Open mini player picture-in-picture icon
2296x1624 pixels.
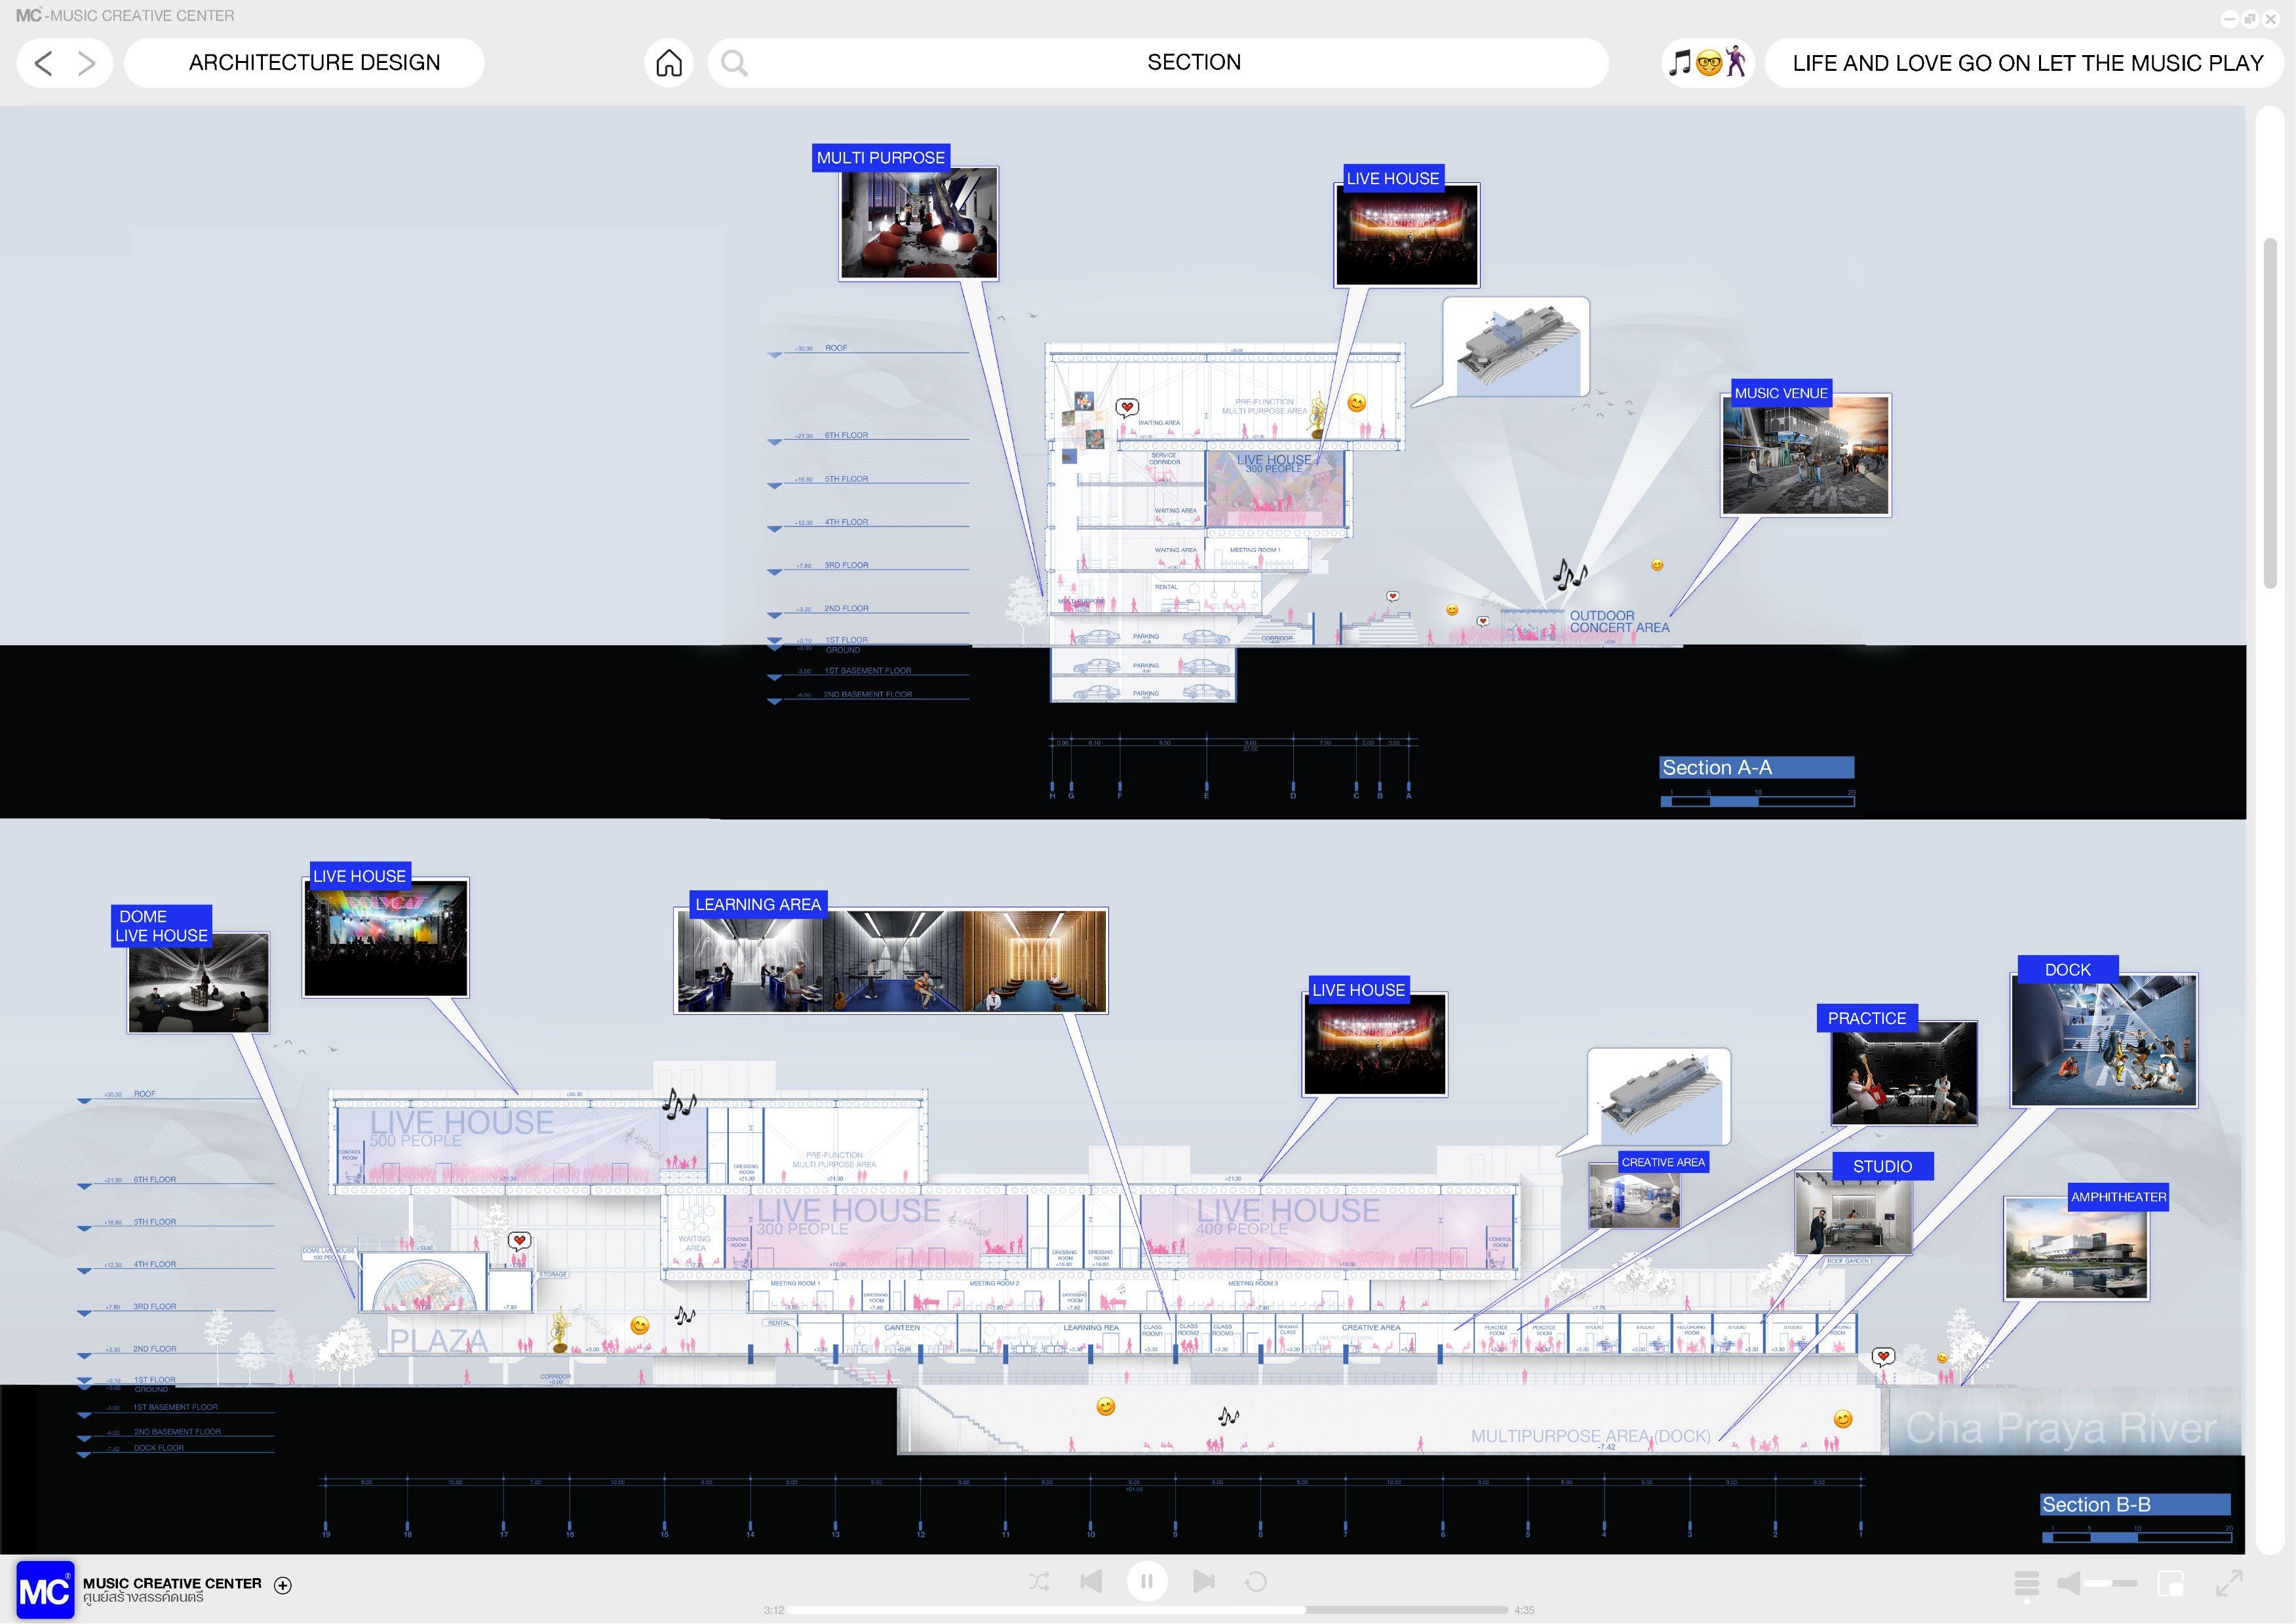click(x=2171, y=1583)
